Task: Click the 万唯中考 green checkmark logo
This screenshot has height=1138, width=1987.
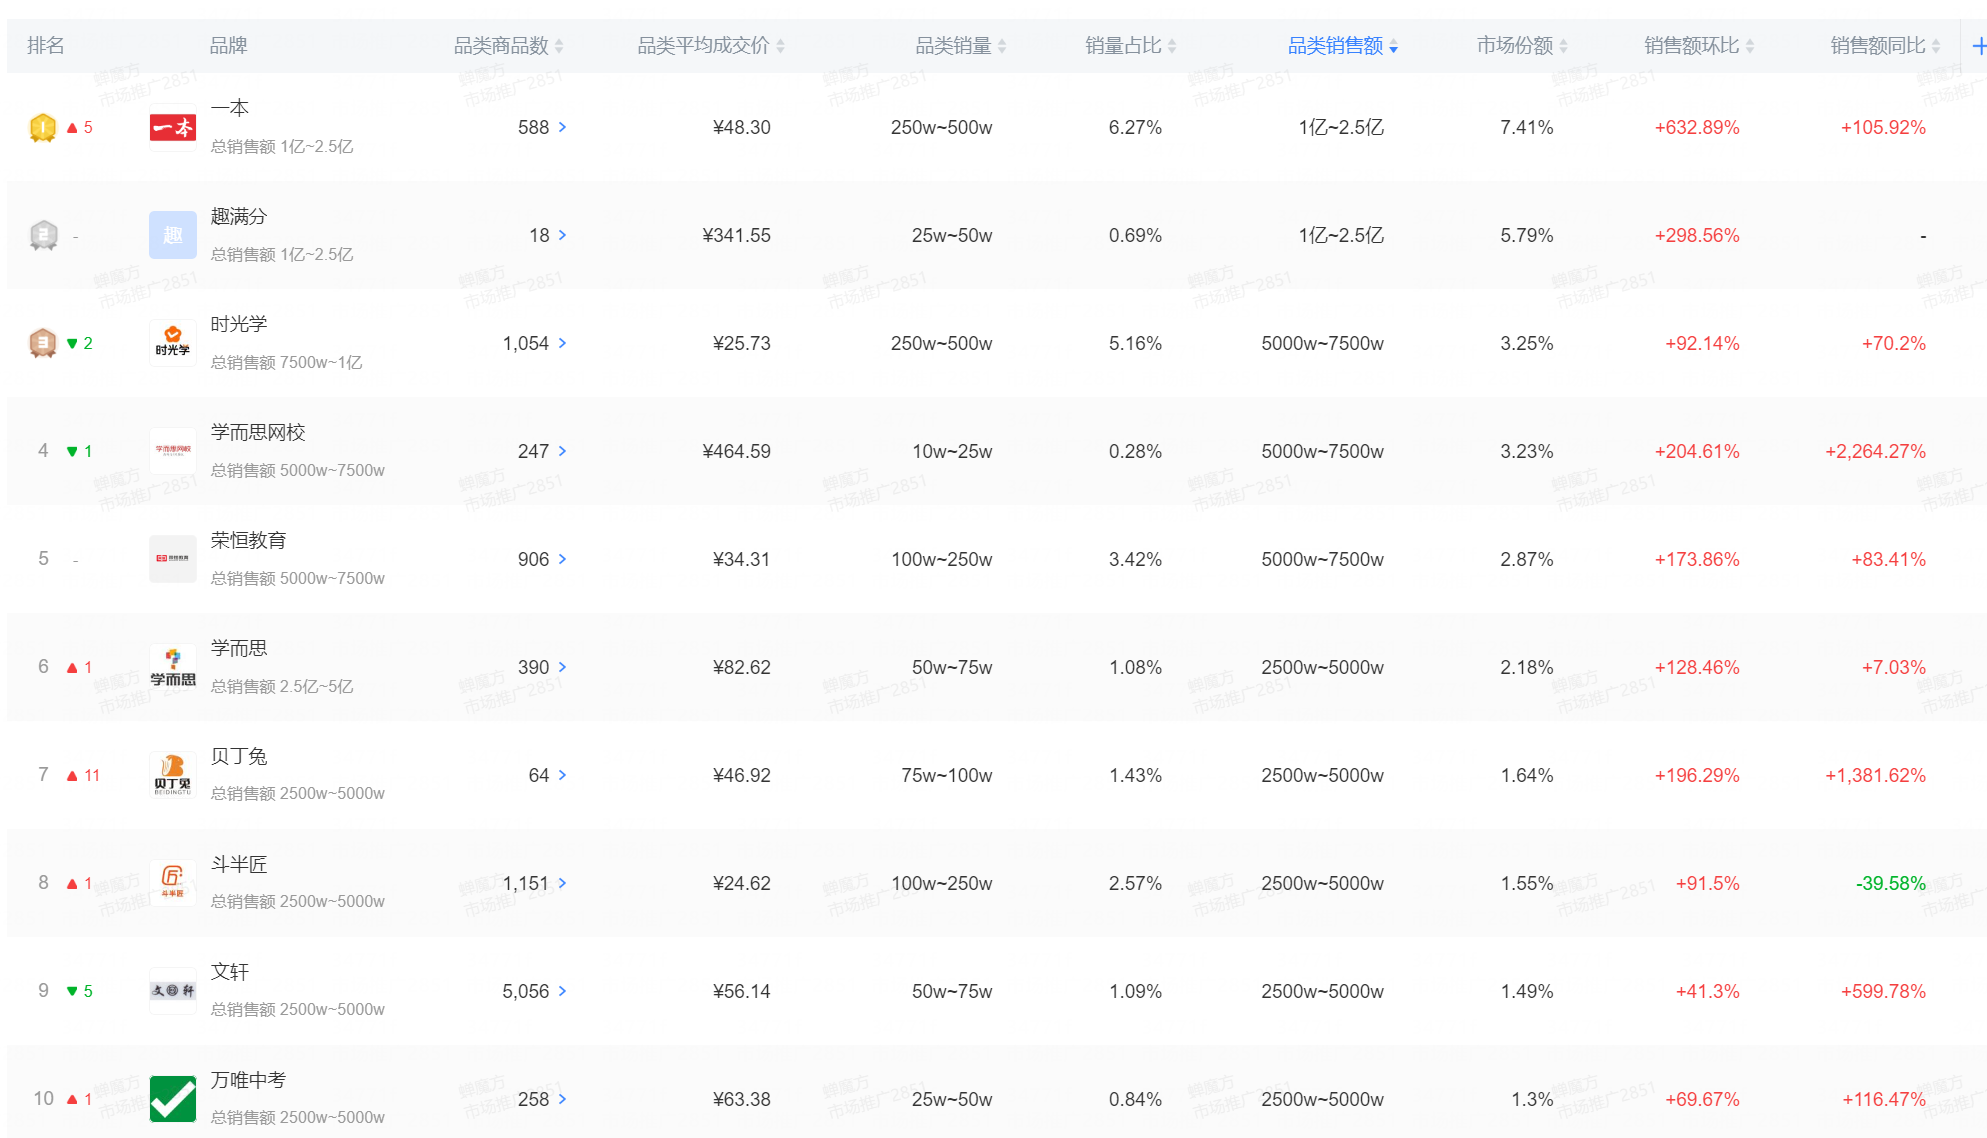Action: click(x=172, y=1098)
